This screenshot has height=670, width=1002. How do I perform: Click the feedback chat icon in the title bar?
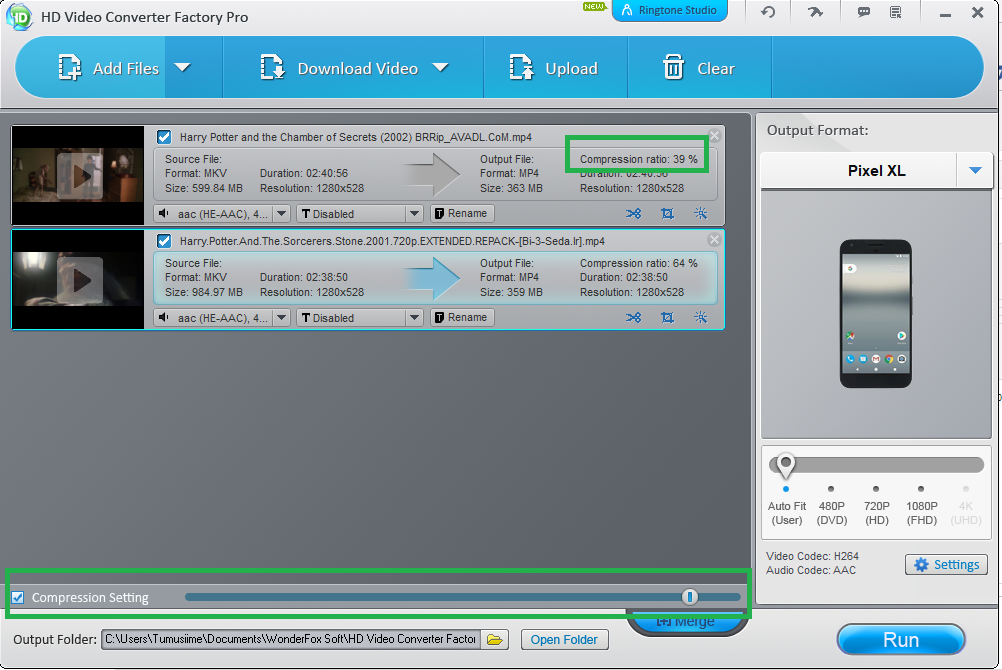[862, 12]
